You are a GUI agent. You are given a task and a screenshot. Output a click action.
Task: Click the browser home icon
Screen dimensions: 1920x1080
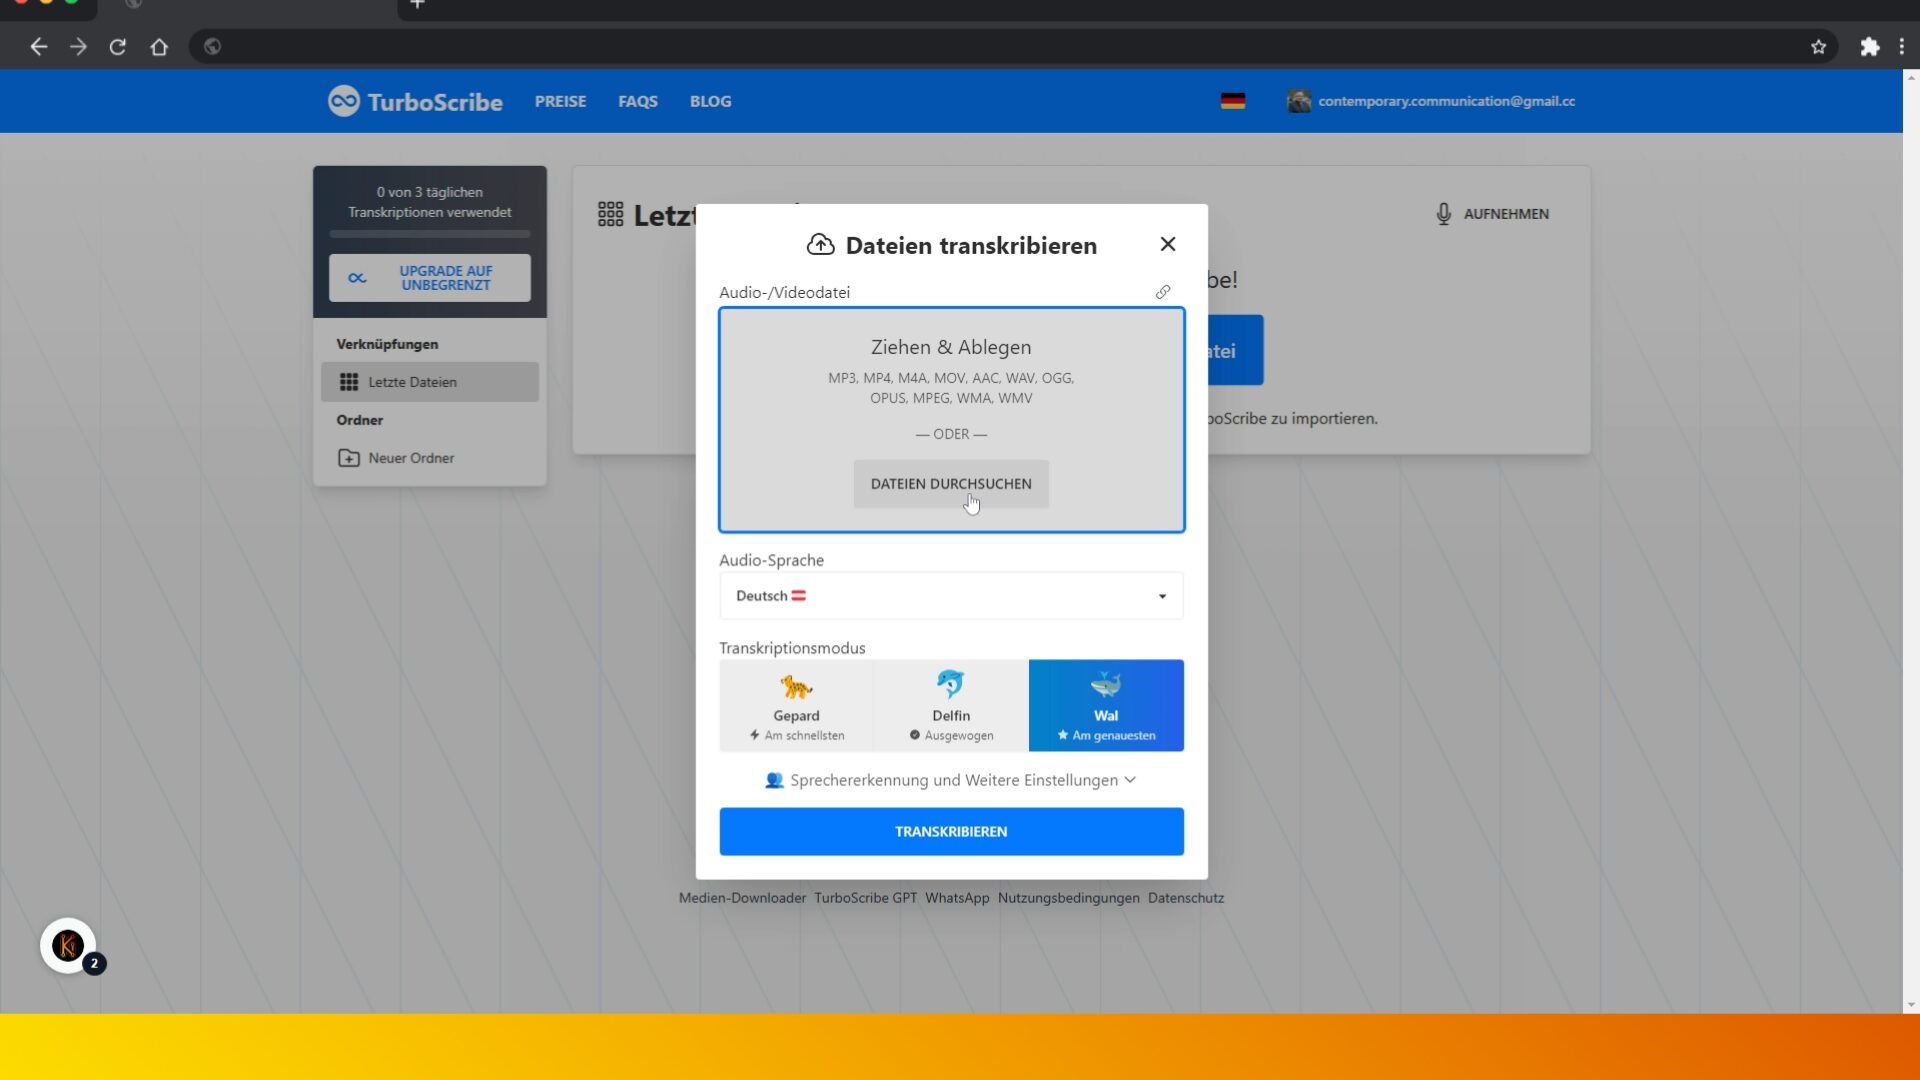(159, 47)
